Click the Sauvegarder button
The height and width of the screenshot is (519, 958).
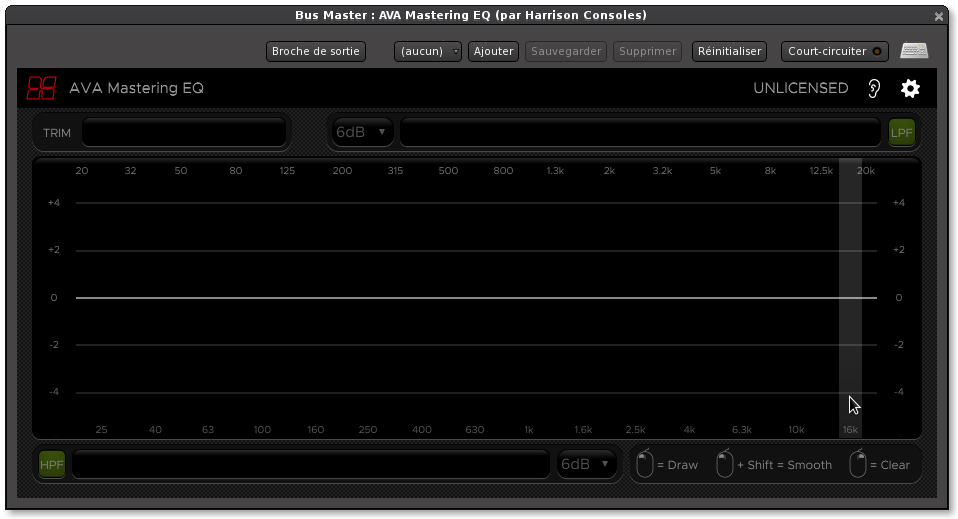566,51
